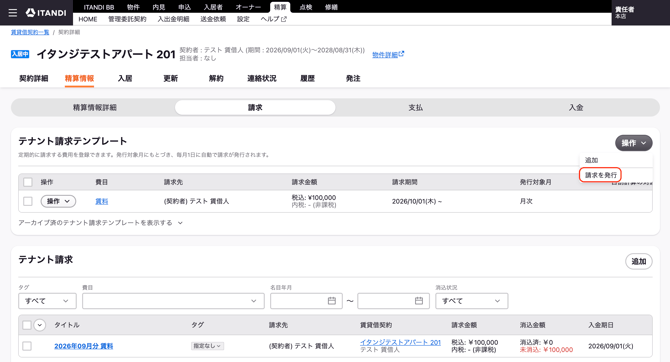
Task: Select 請求を発行 in the 操作 menu
Action: pyautogui.click(x=601, y=175)
